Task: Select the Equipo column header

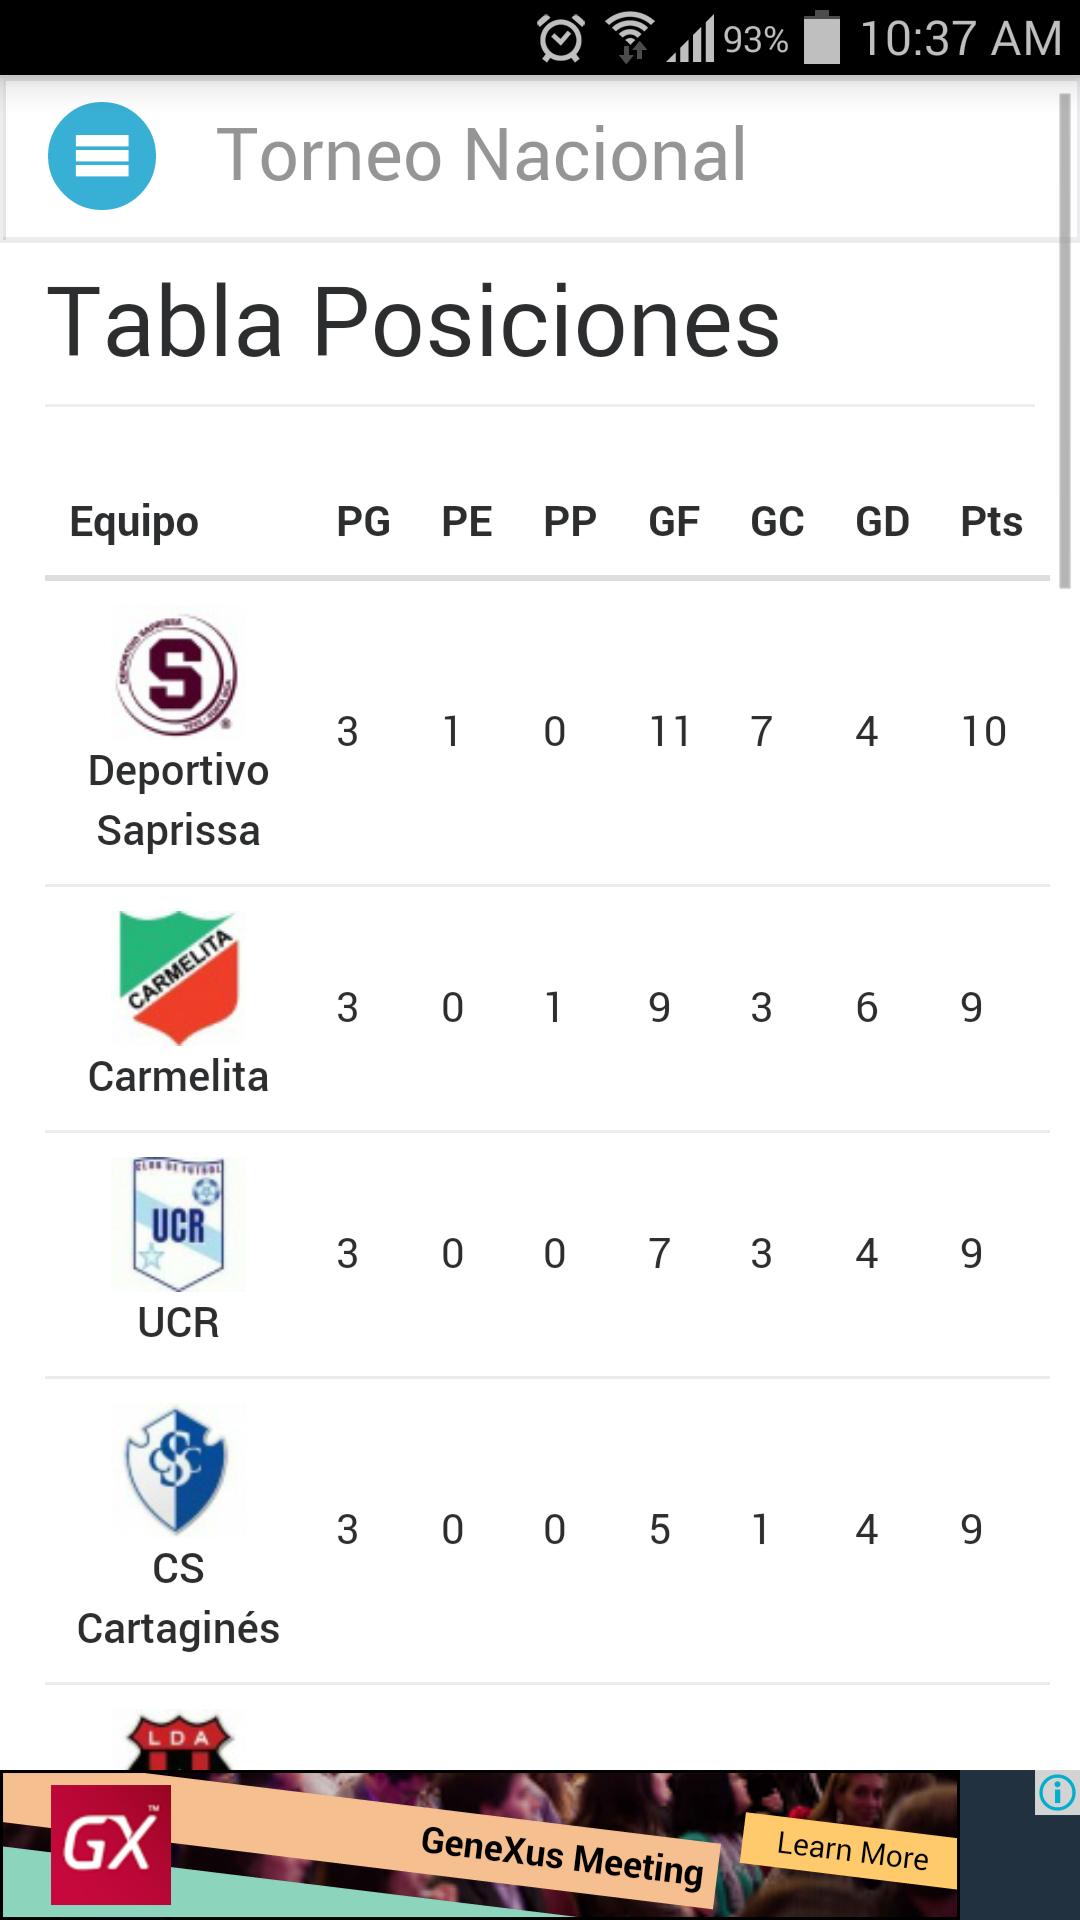Action: (x=134, y=522)
